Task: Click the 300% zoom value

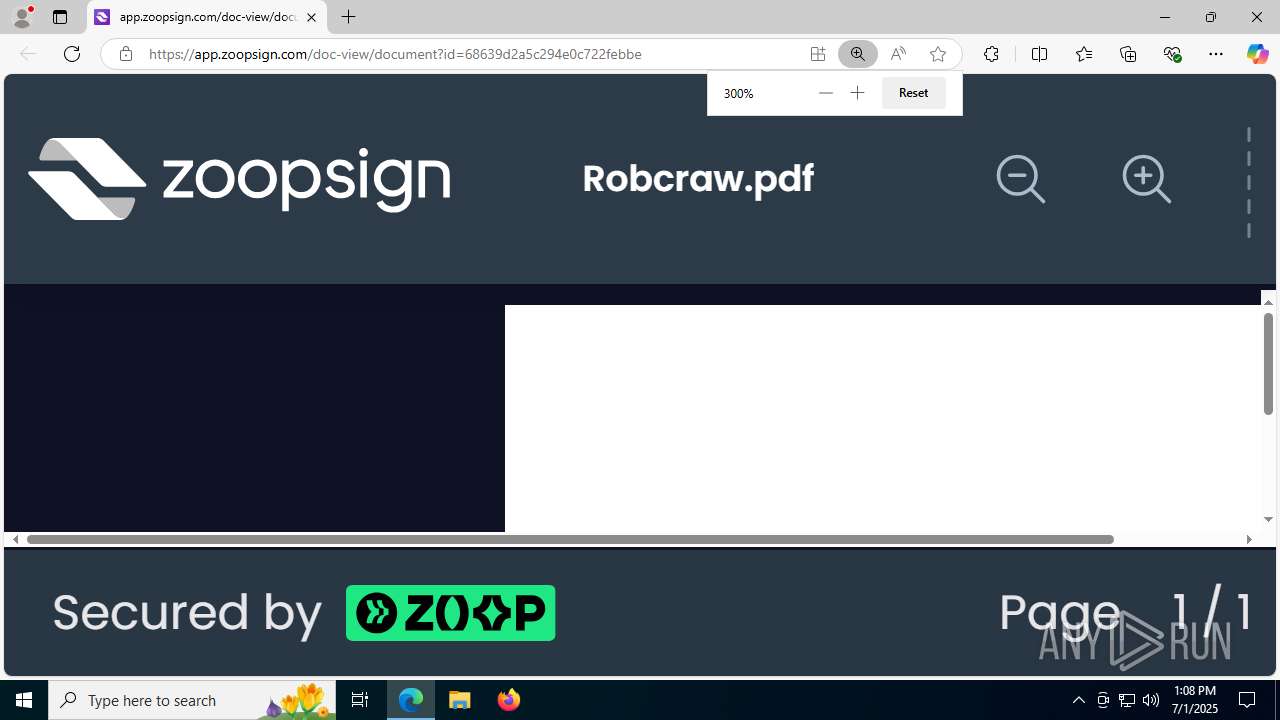Action: point(739,93)
